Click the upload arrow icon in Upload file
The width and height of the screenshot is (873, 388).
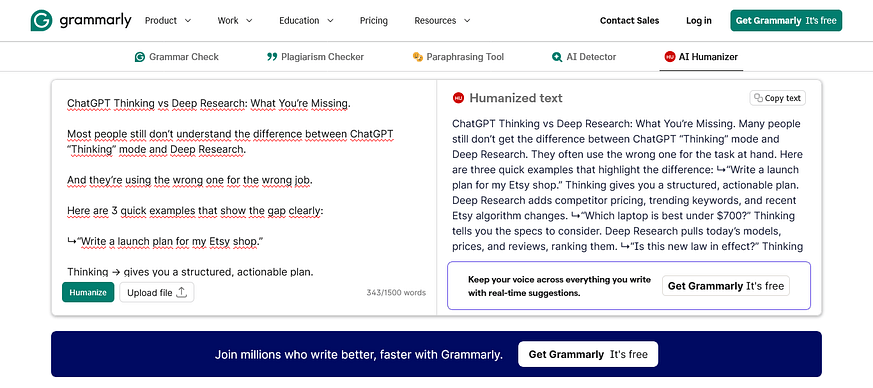pos(182,292)
